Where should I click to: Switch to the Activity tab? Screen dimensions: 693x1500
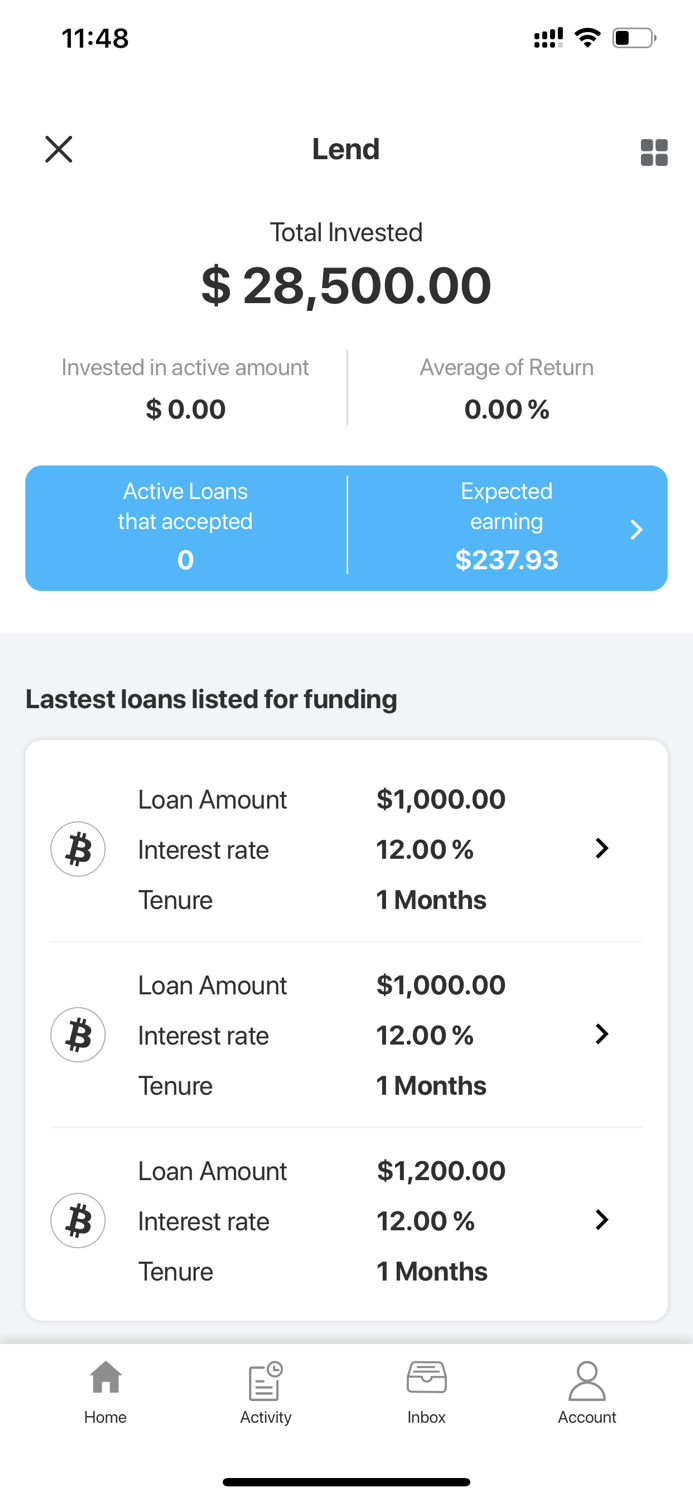tap(265, 1390)
